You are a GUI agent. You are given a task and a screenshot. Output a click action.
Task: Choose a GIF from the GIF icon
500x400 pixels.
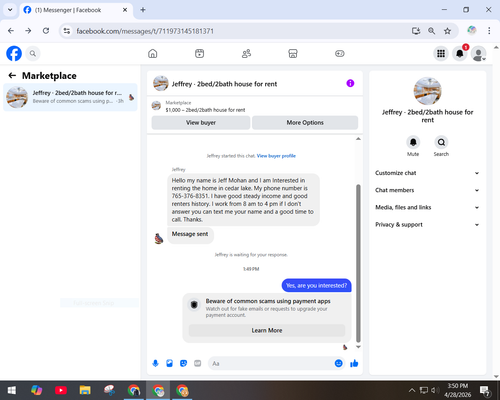[x=198, y=363]
